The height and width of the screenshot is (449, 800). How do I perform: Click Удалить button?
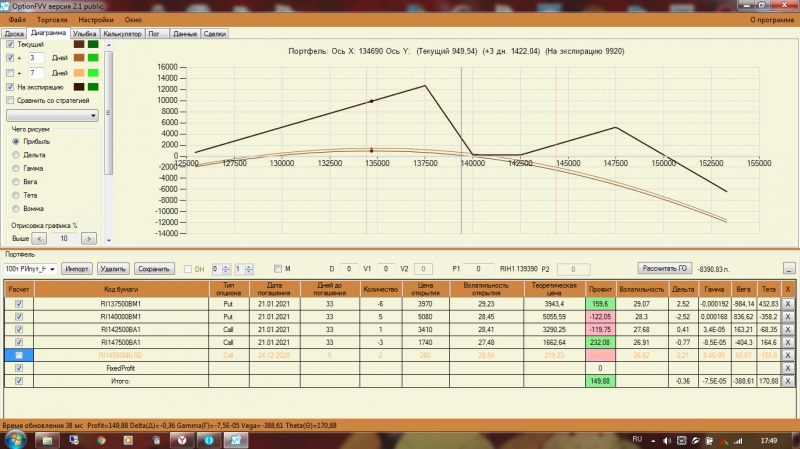pyautogui.click(x=113, y=269)
